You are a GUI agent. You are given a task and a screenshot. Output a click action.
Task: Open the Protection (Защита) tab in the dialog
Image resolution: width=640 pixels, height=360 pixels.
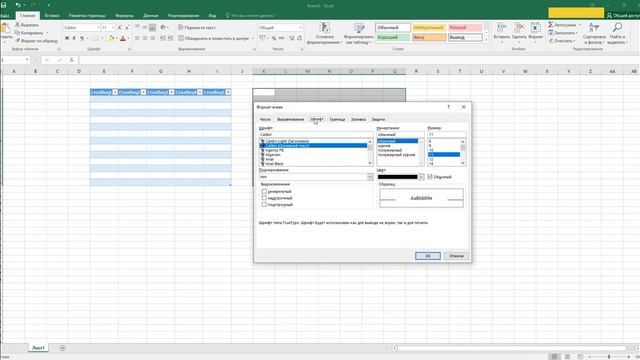[378, 119]
